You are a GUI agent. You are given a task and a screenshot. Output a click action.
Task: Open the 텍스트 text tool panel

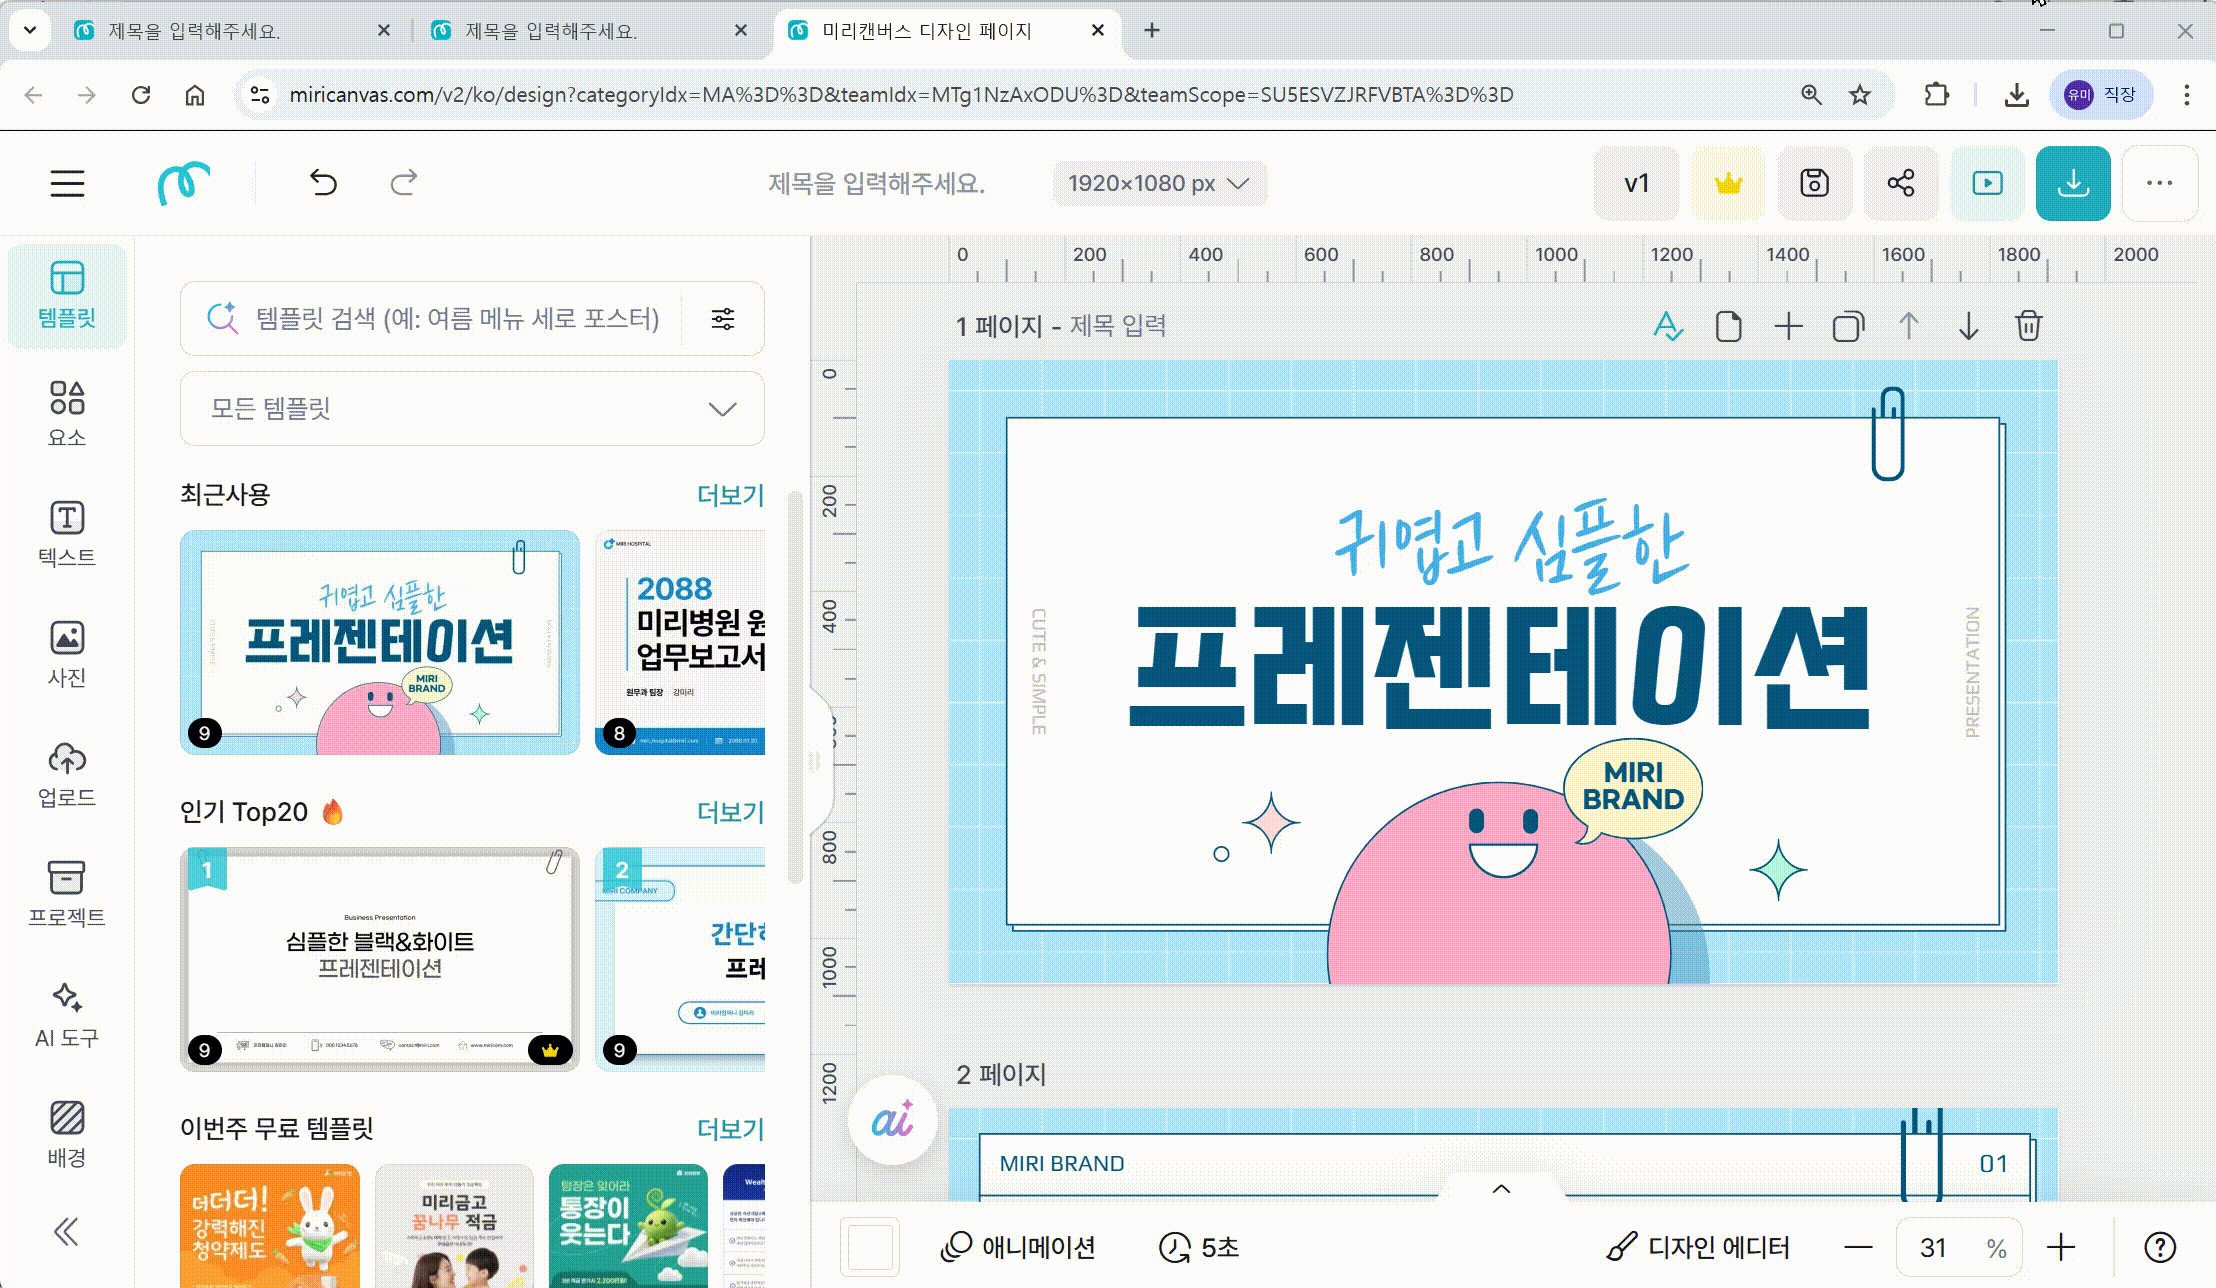pos(67,532)
